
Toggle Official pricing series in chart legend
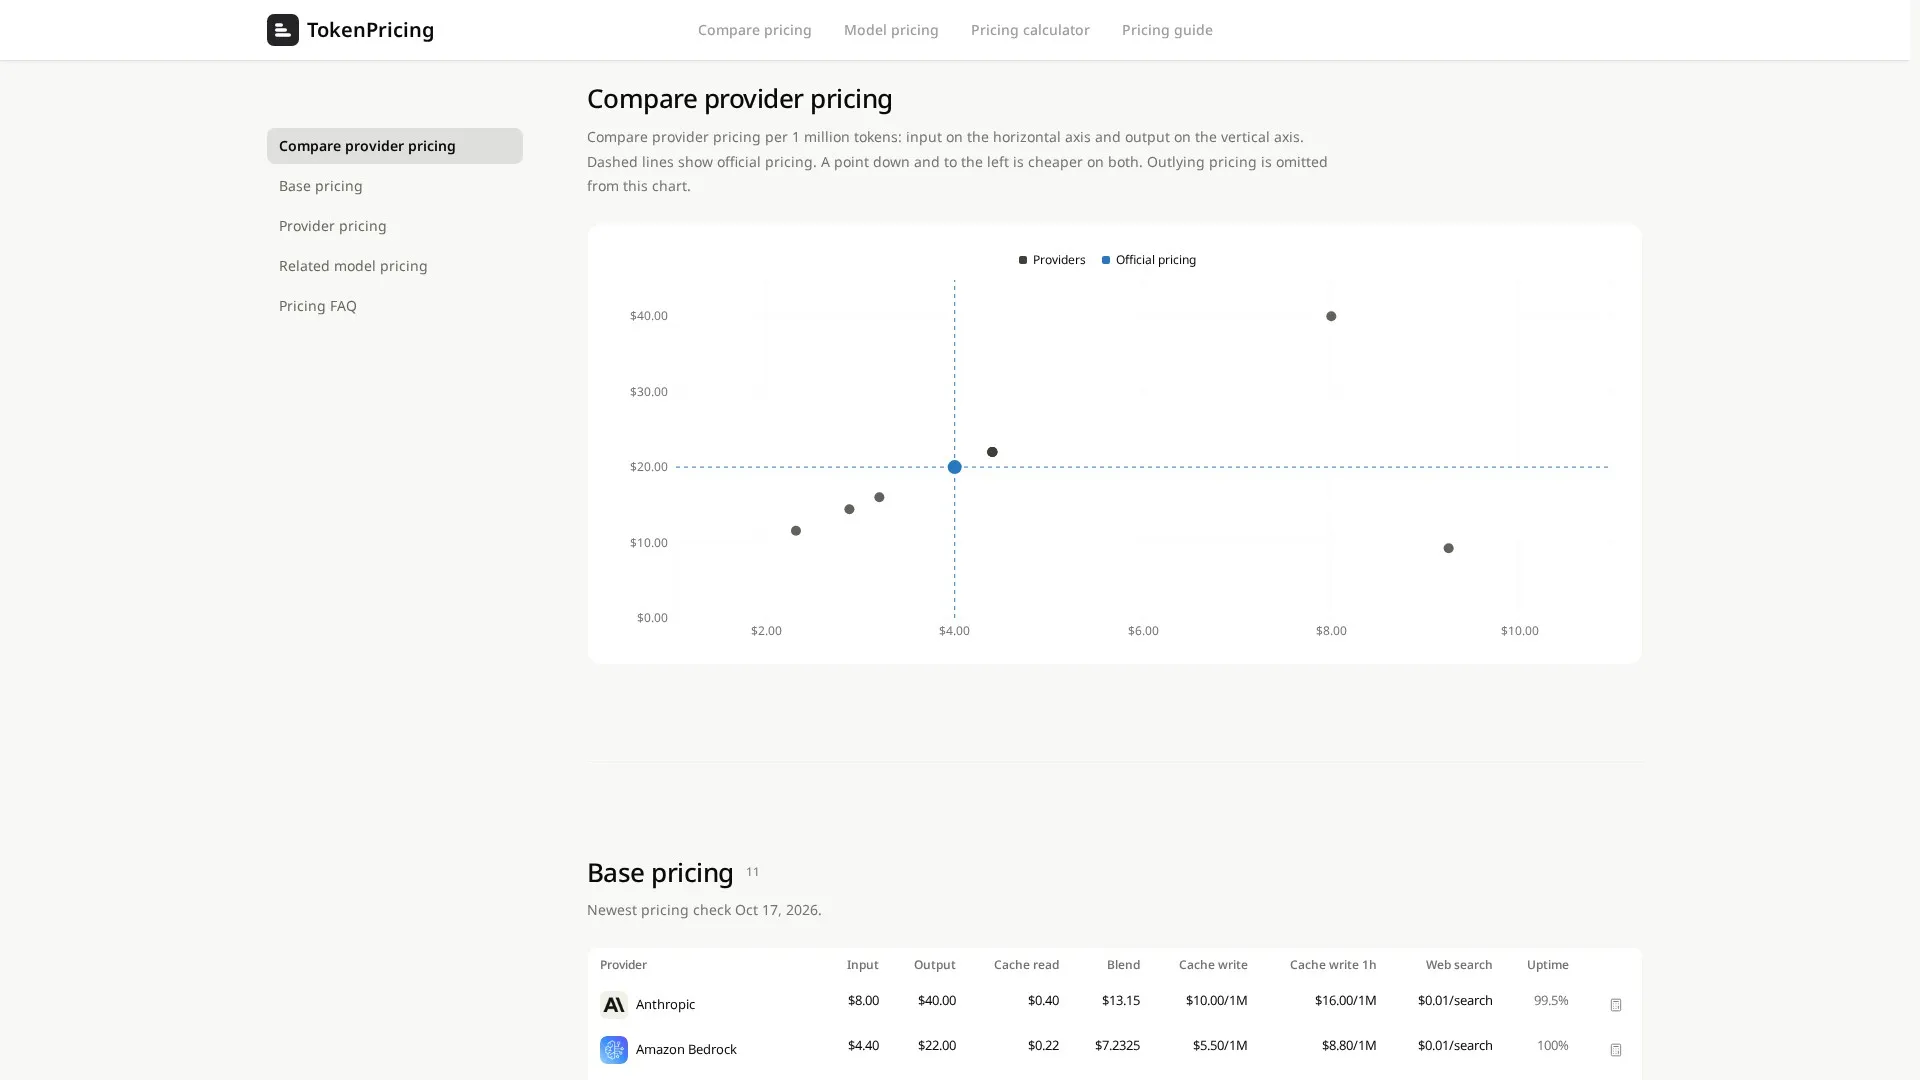coord(1149,260)
